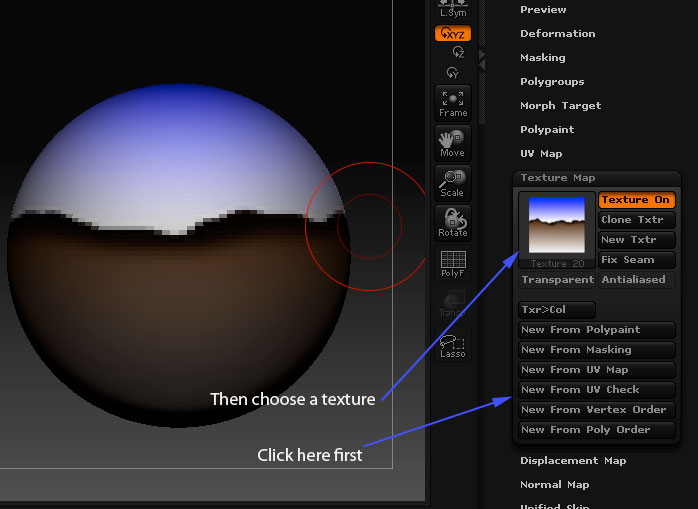Click the New Txtr button
This screenshot has height=509, width=698.
(636, 240)
